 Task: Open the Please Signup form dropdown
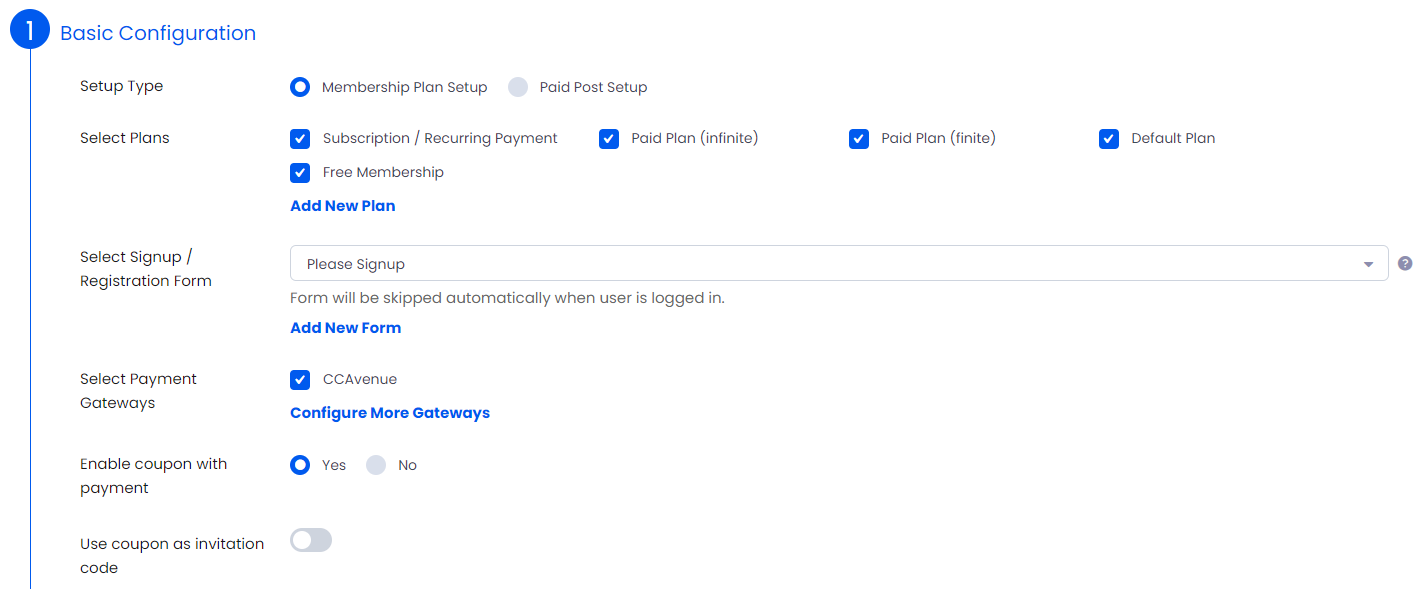pos(839,264)
